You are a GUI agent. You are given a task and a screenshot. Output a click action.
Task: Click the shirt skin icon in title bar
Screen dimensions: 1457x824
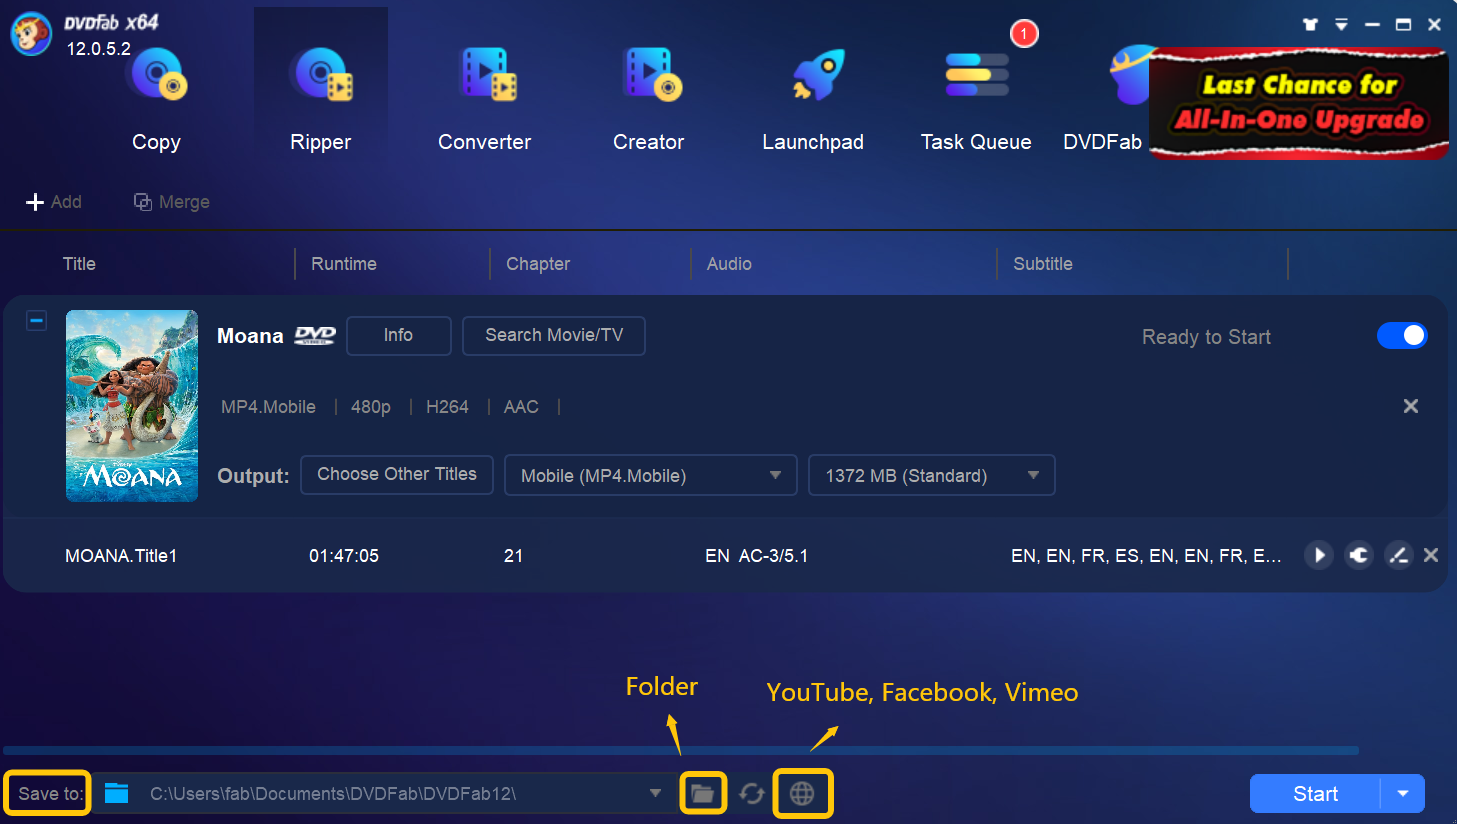pos(1310,24)
